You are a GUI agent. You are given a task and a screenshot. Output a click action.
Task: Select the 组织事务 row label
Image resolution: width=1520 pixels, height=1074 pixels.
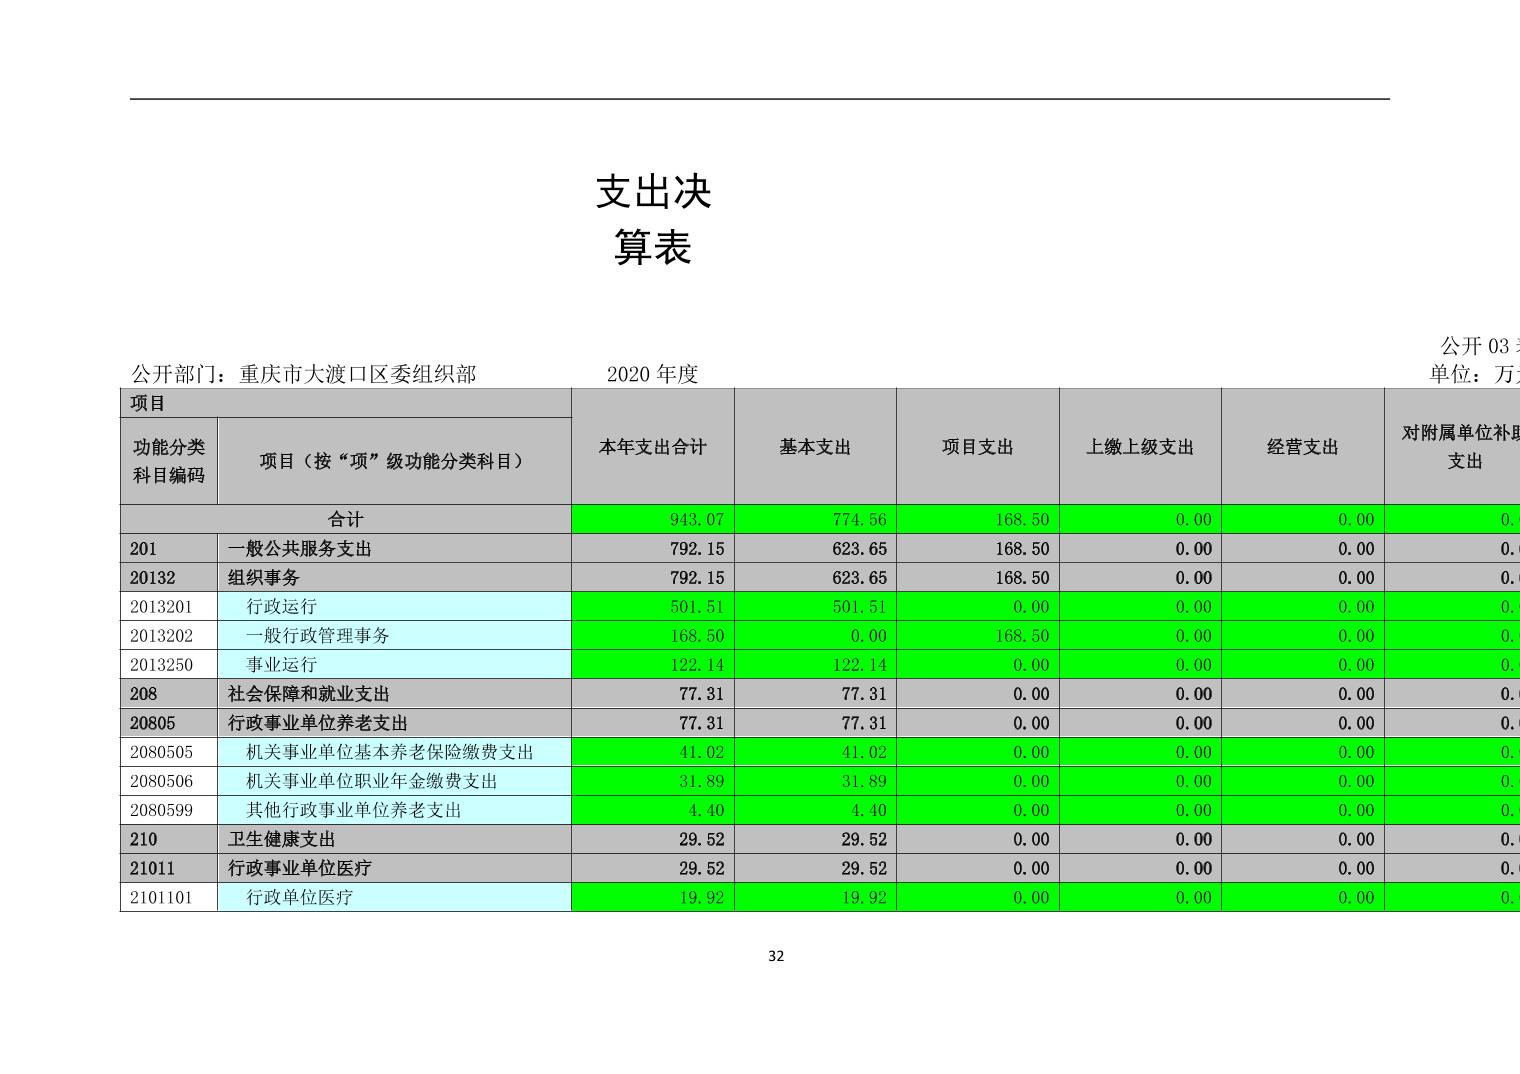coord(264,578)
